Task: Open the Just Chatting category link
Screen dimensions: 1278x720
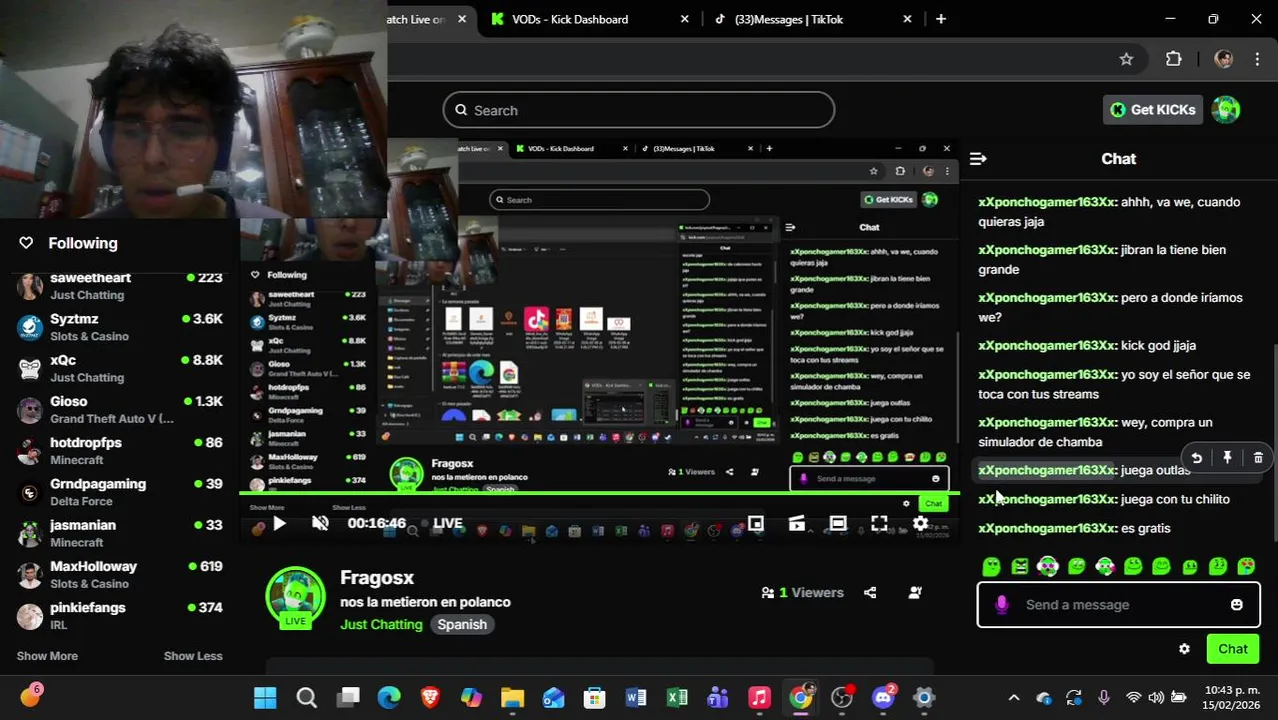Action: click(x=381, y=624)
